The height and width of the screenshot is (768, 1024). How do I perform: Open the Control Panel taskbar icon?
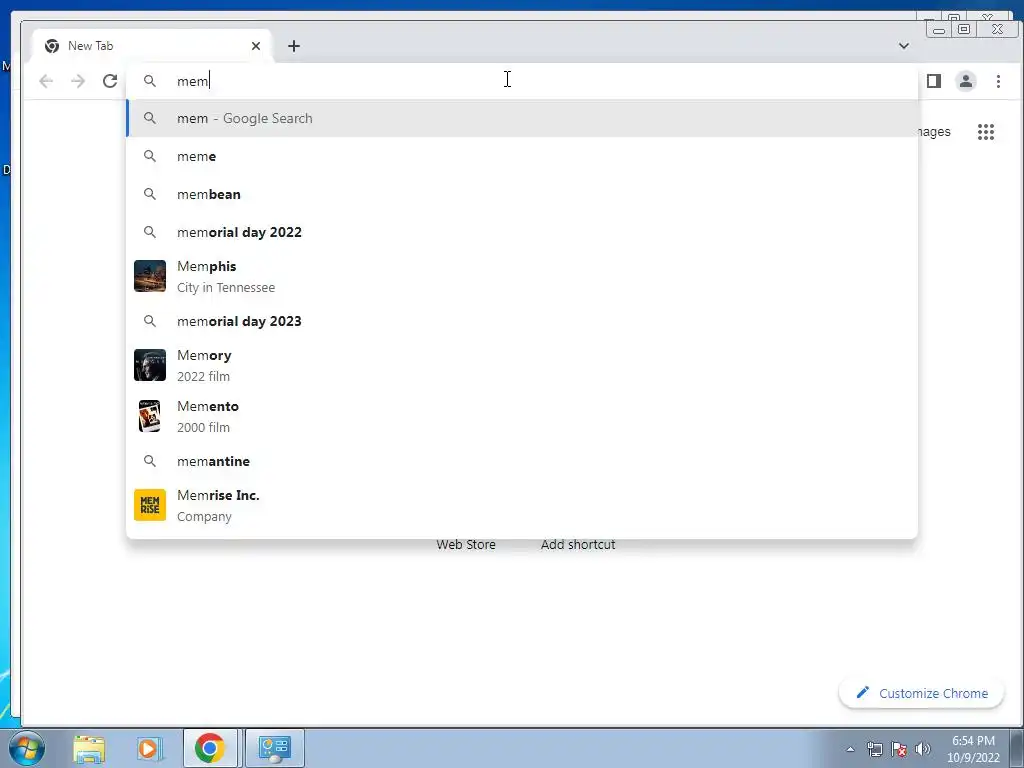pyautogui.click(x=275, y=748)
